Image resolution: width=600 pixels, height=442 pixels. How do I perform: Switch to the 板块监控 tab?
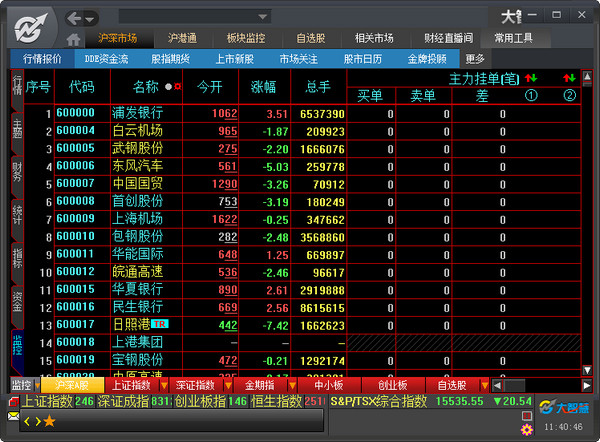pyautogui.click(x=246, y=38)
